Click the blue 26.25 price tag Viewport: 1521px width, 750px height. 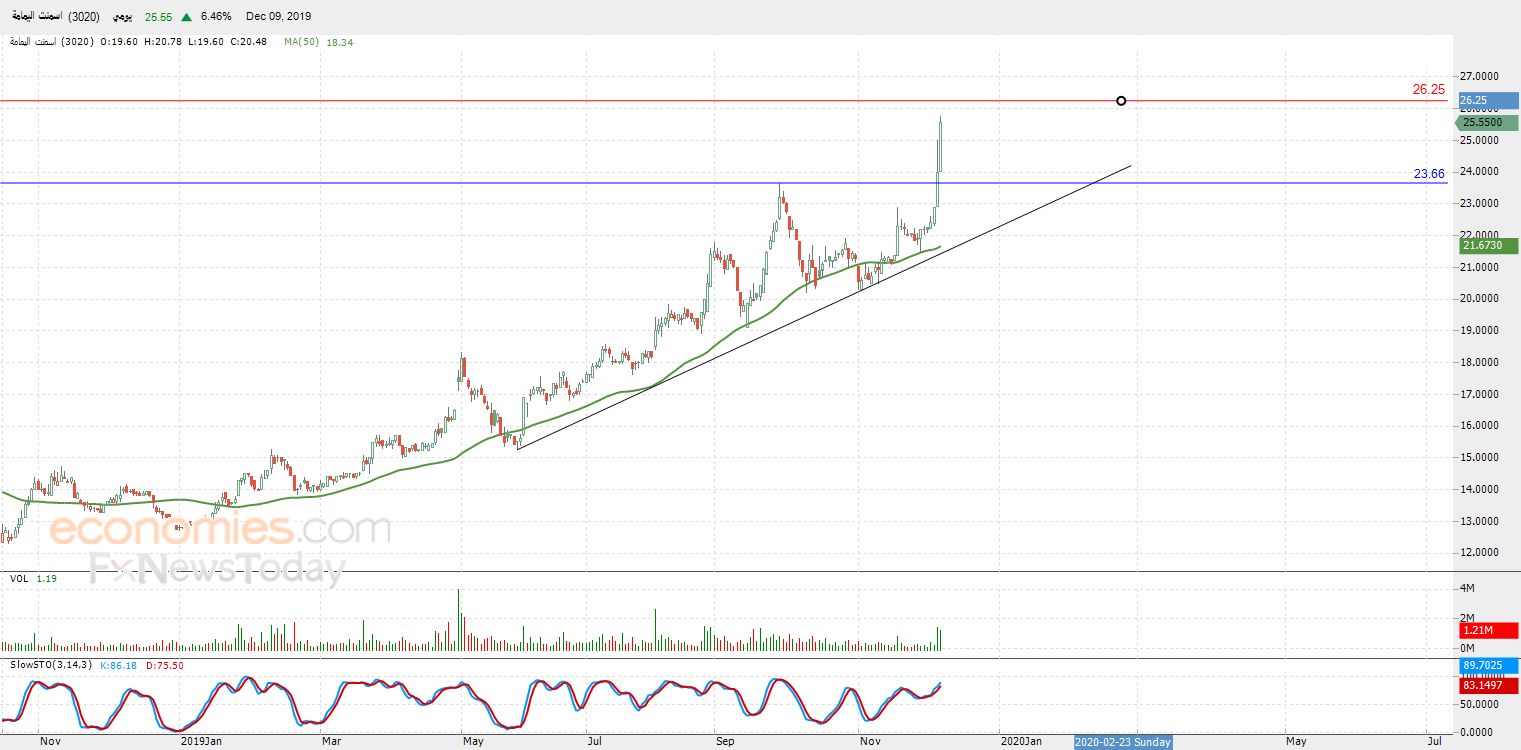[x=1488, y=100]
